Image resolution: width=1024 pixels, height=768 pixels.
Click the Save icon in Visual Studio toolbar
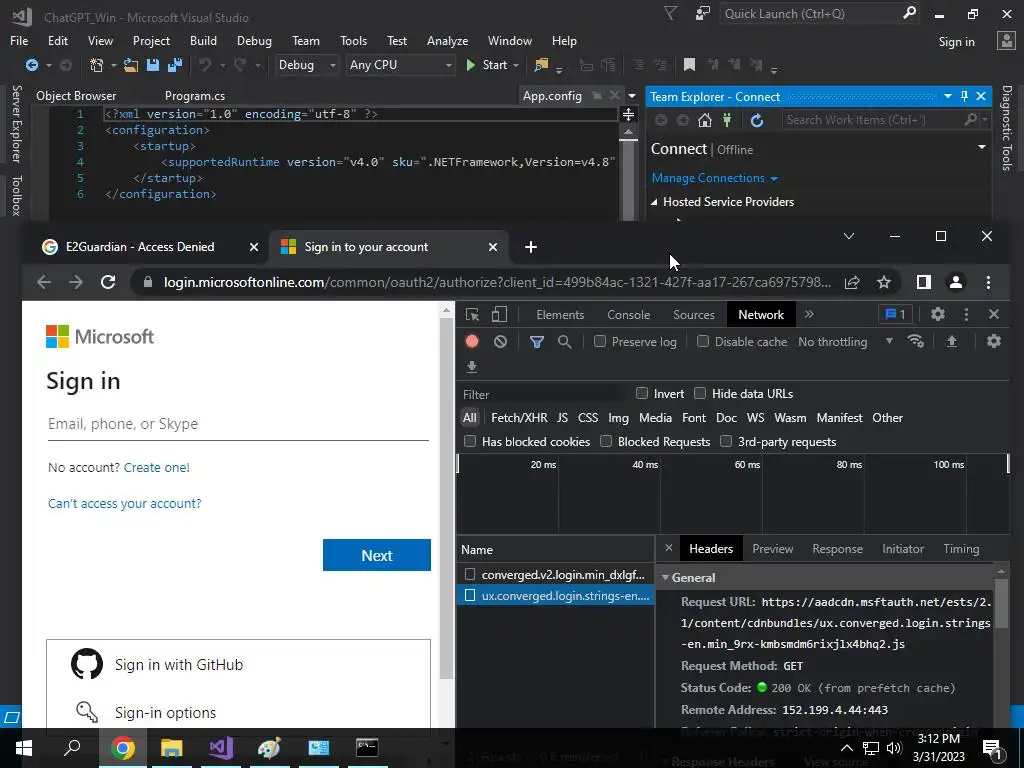pos(153,65)
